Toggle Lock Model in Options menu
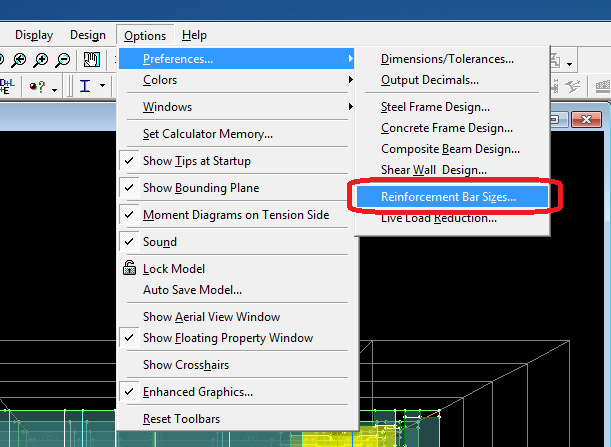The height and width of the screenshot is (447, 611). pyautogui.click(x=237, y=269)
